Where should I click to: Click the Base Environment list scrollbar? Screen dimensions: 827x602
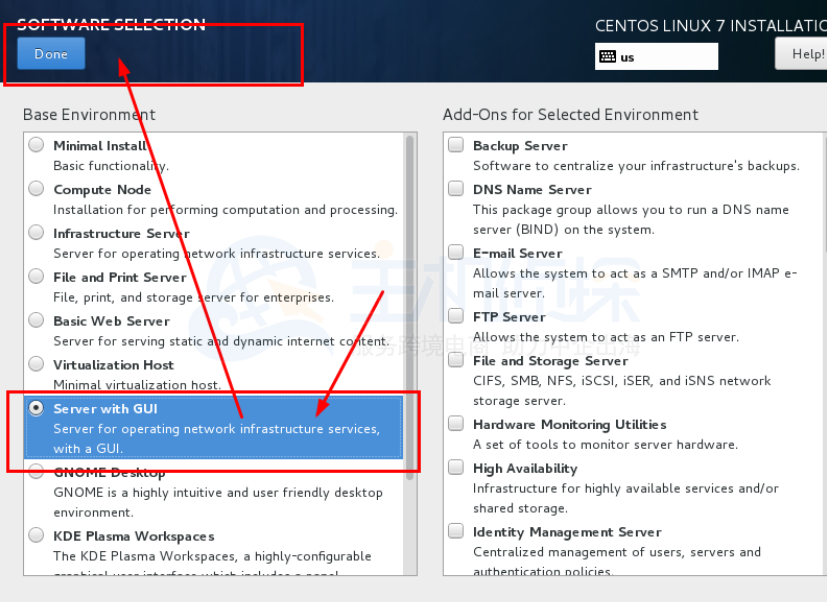tap(410, 307)
